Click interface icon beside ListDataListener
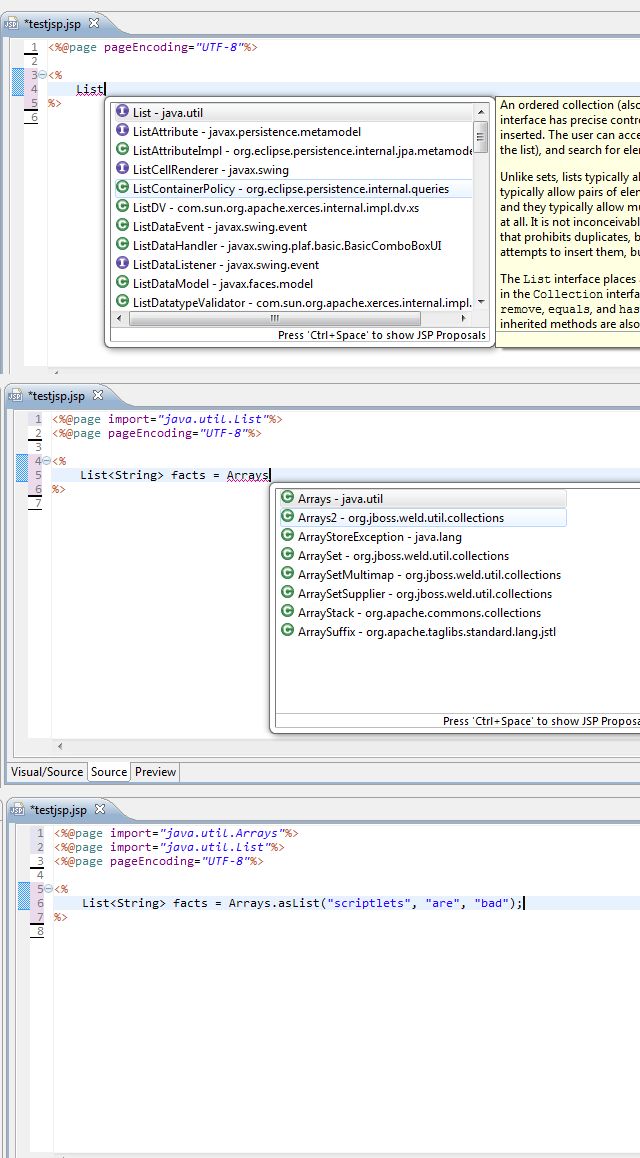Image resolution: width=640 pixels, height=1158 pixels. [x=123, y=264]
